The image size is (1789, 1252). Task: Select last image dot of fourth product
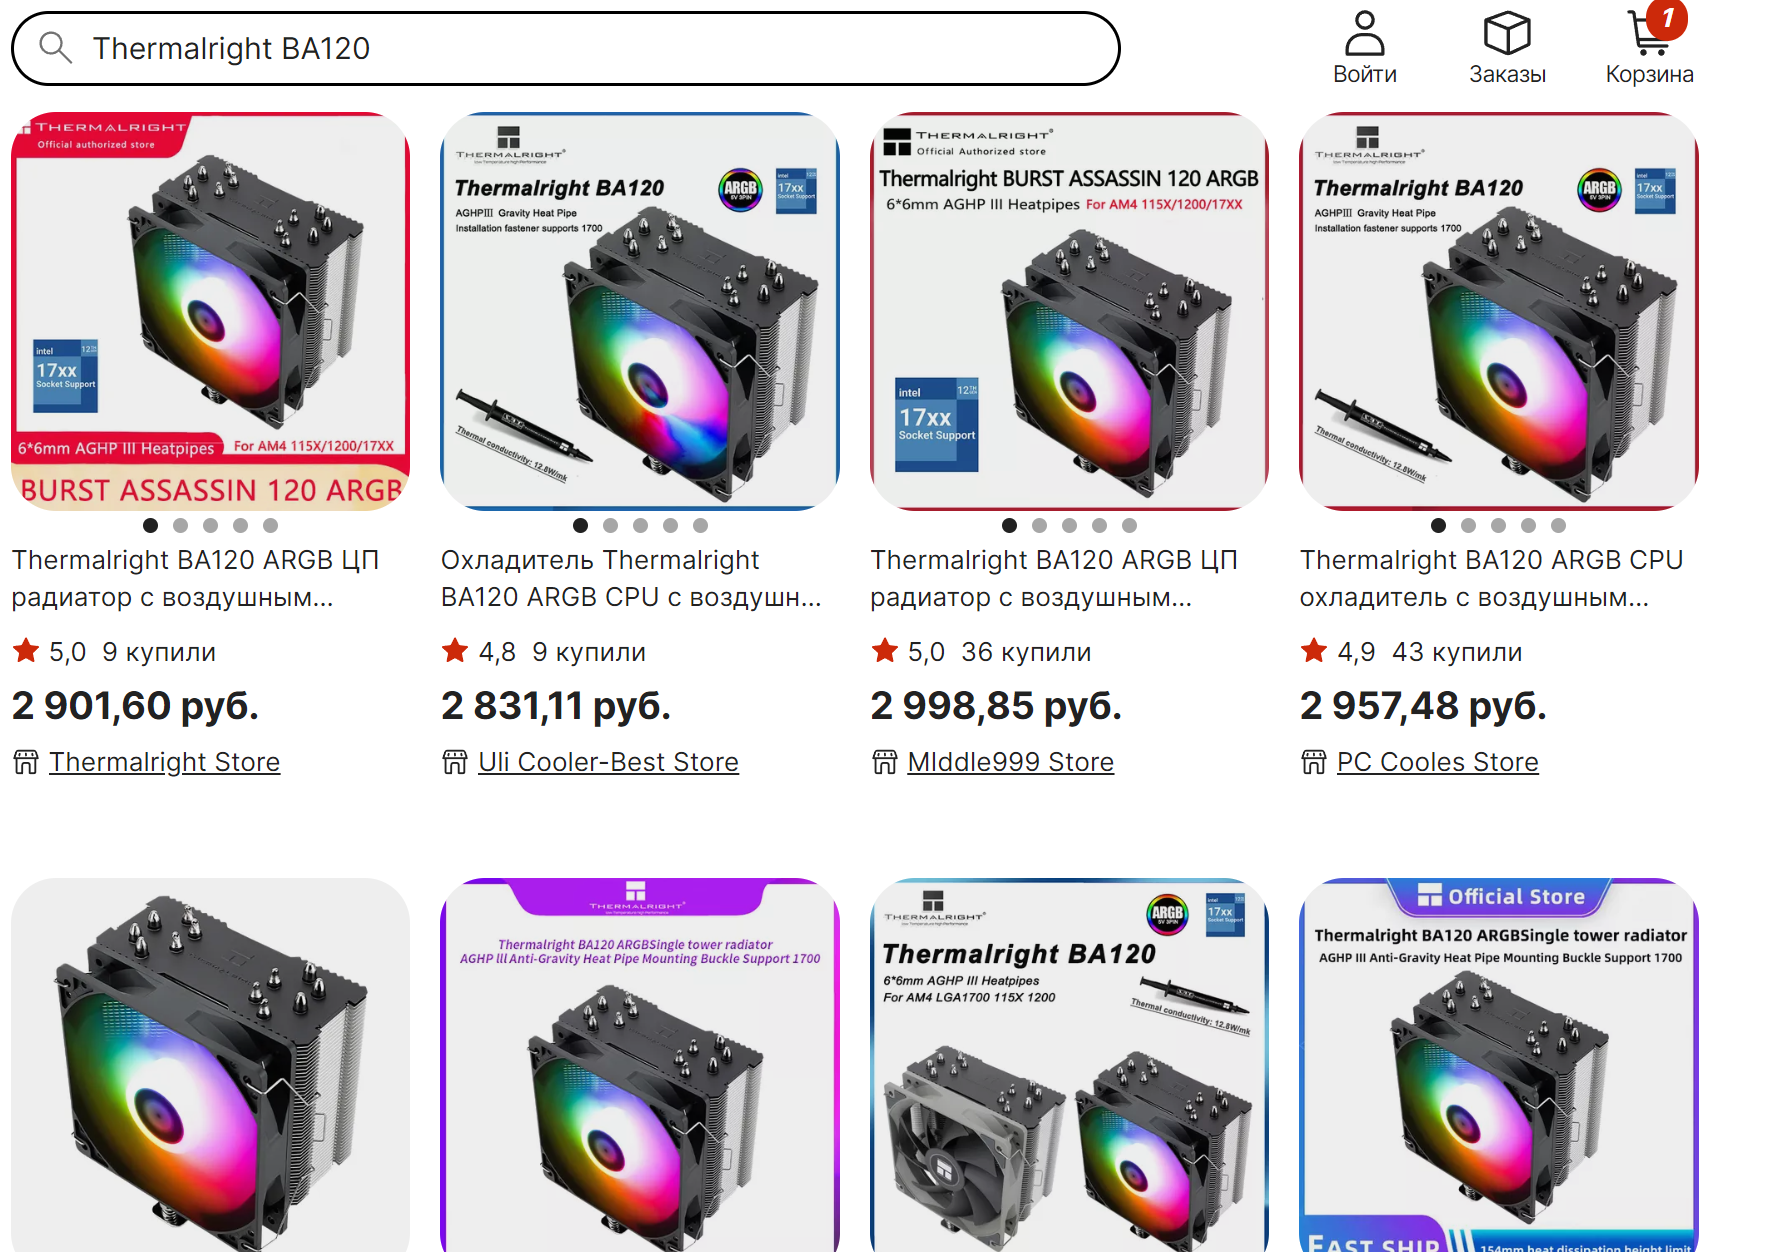click(x=1558, y=525)
